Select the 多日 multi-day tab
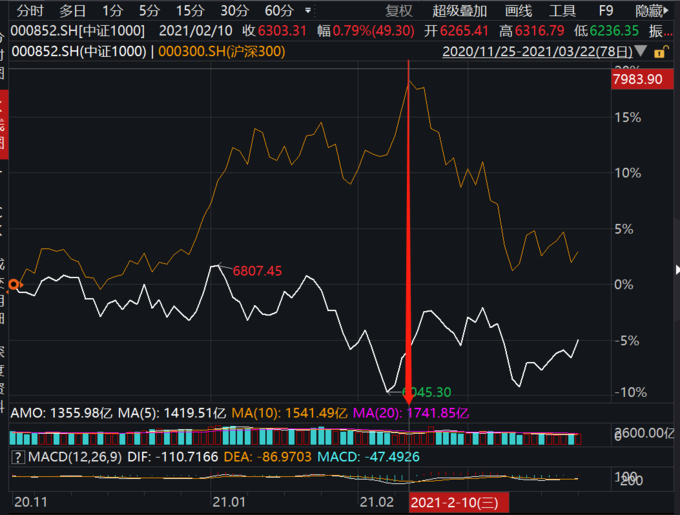The height and width of the screenshot is (515, 680). [x=73, y=11]
